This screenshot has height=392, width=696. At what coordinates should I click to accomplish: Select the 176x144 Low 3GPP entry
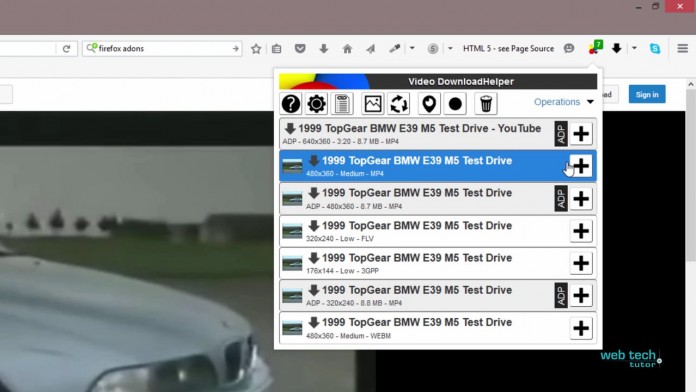438,263
